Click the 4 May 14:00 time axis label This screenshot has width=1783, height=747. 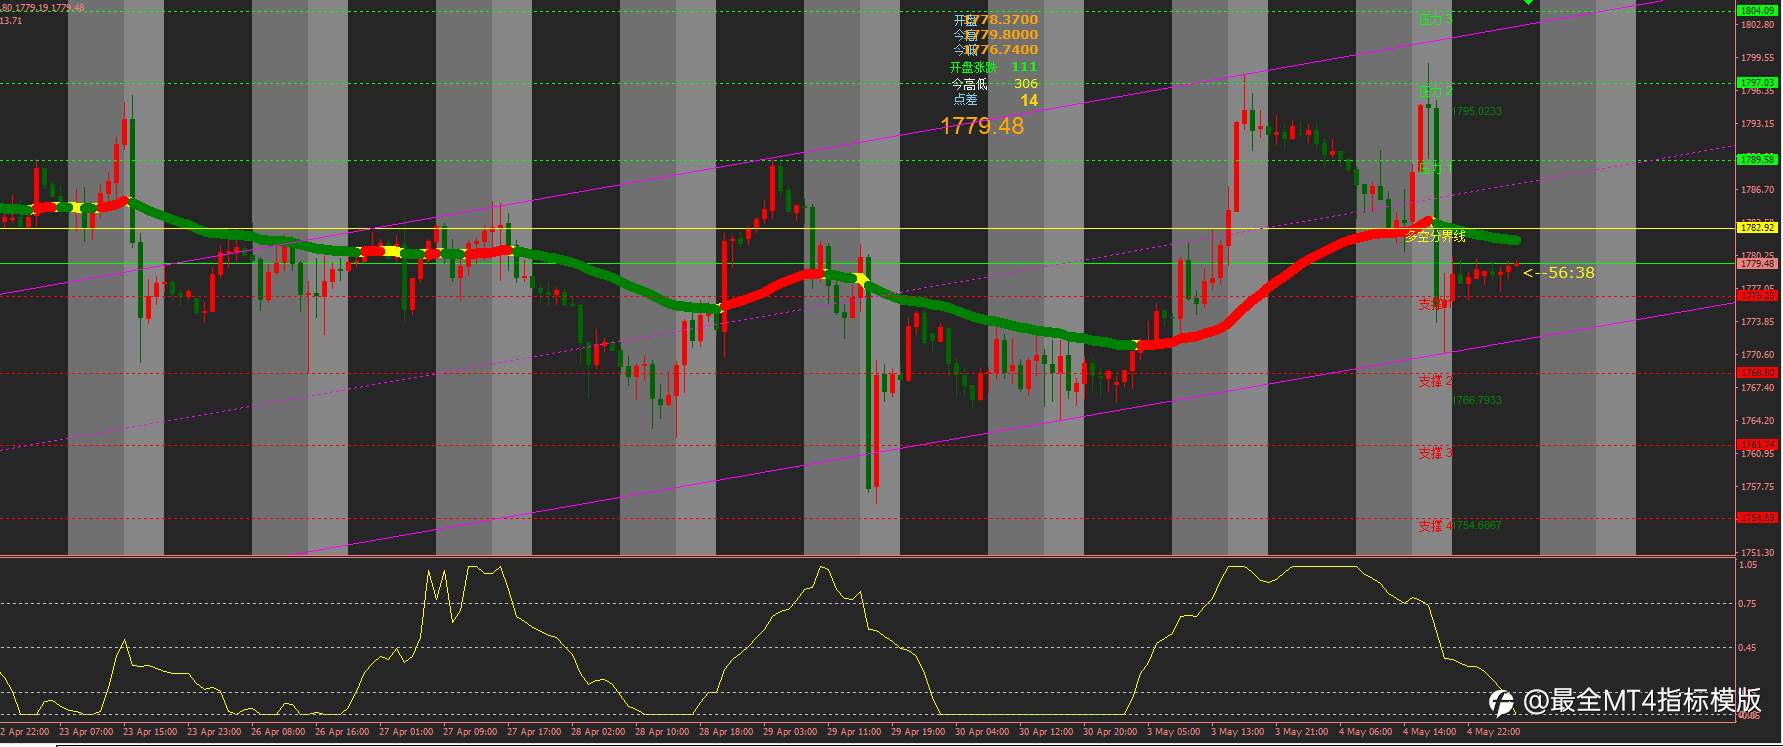pos(1431,732)
